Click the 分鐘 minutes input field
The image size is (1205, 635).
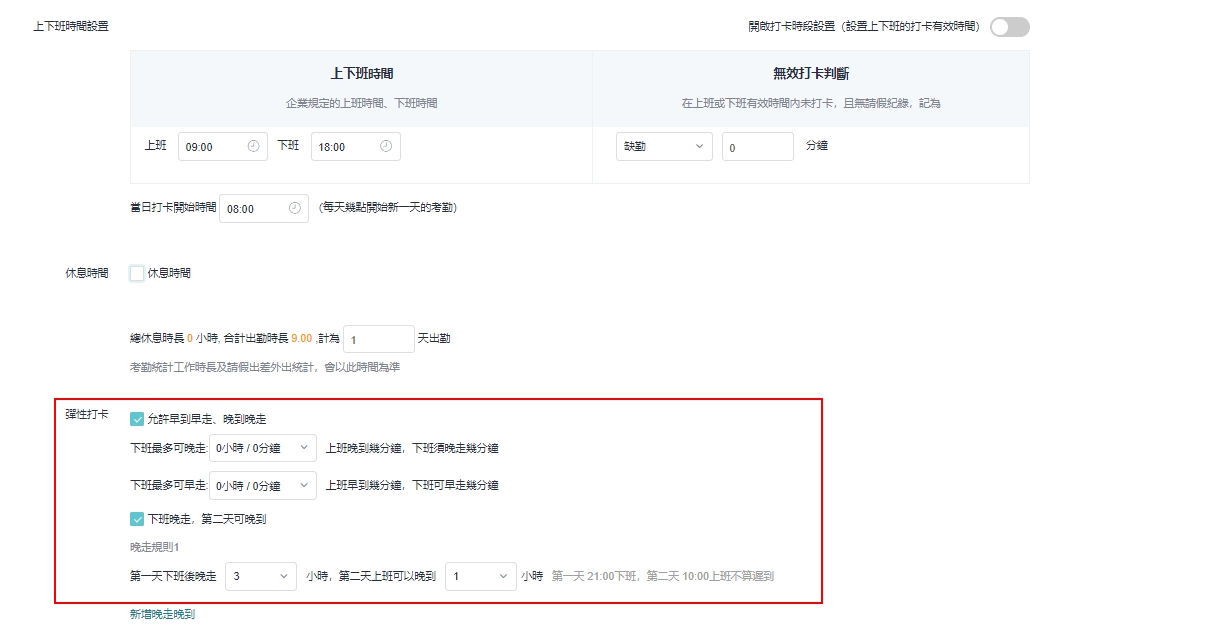tap(757, 147)
